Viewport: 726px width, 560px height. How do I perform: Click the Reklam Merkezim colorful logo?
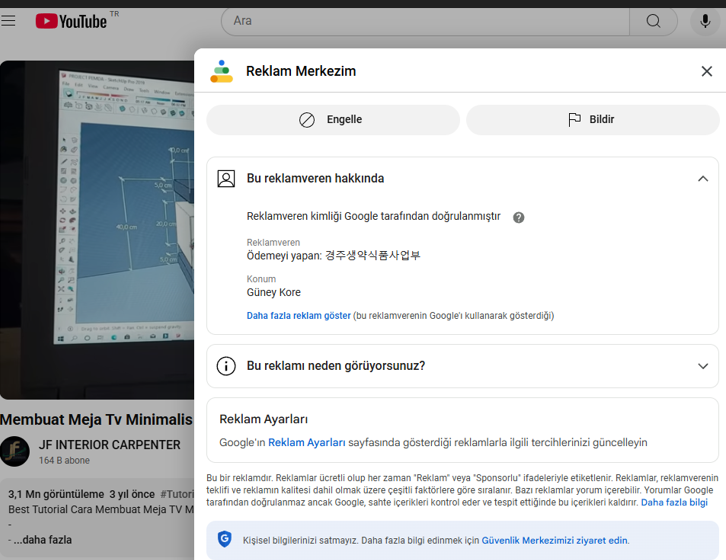tap(221, 71)
